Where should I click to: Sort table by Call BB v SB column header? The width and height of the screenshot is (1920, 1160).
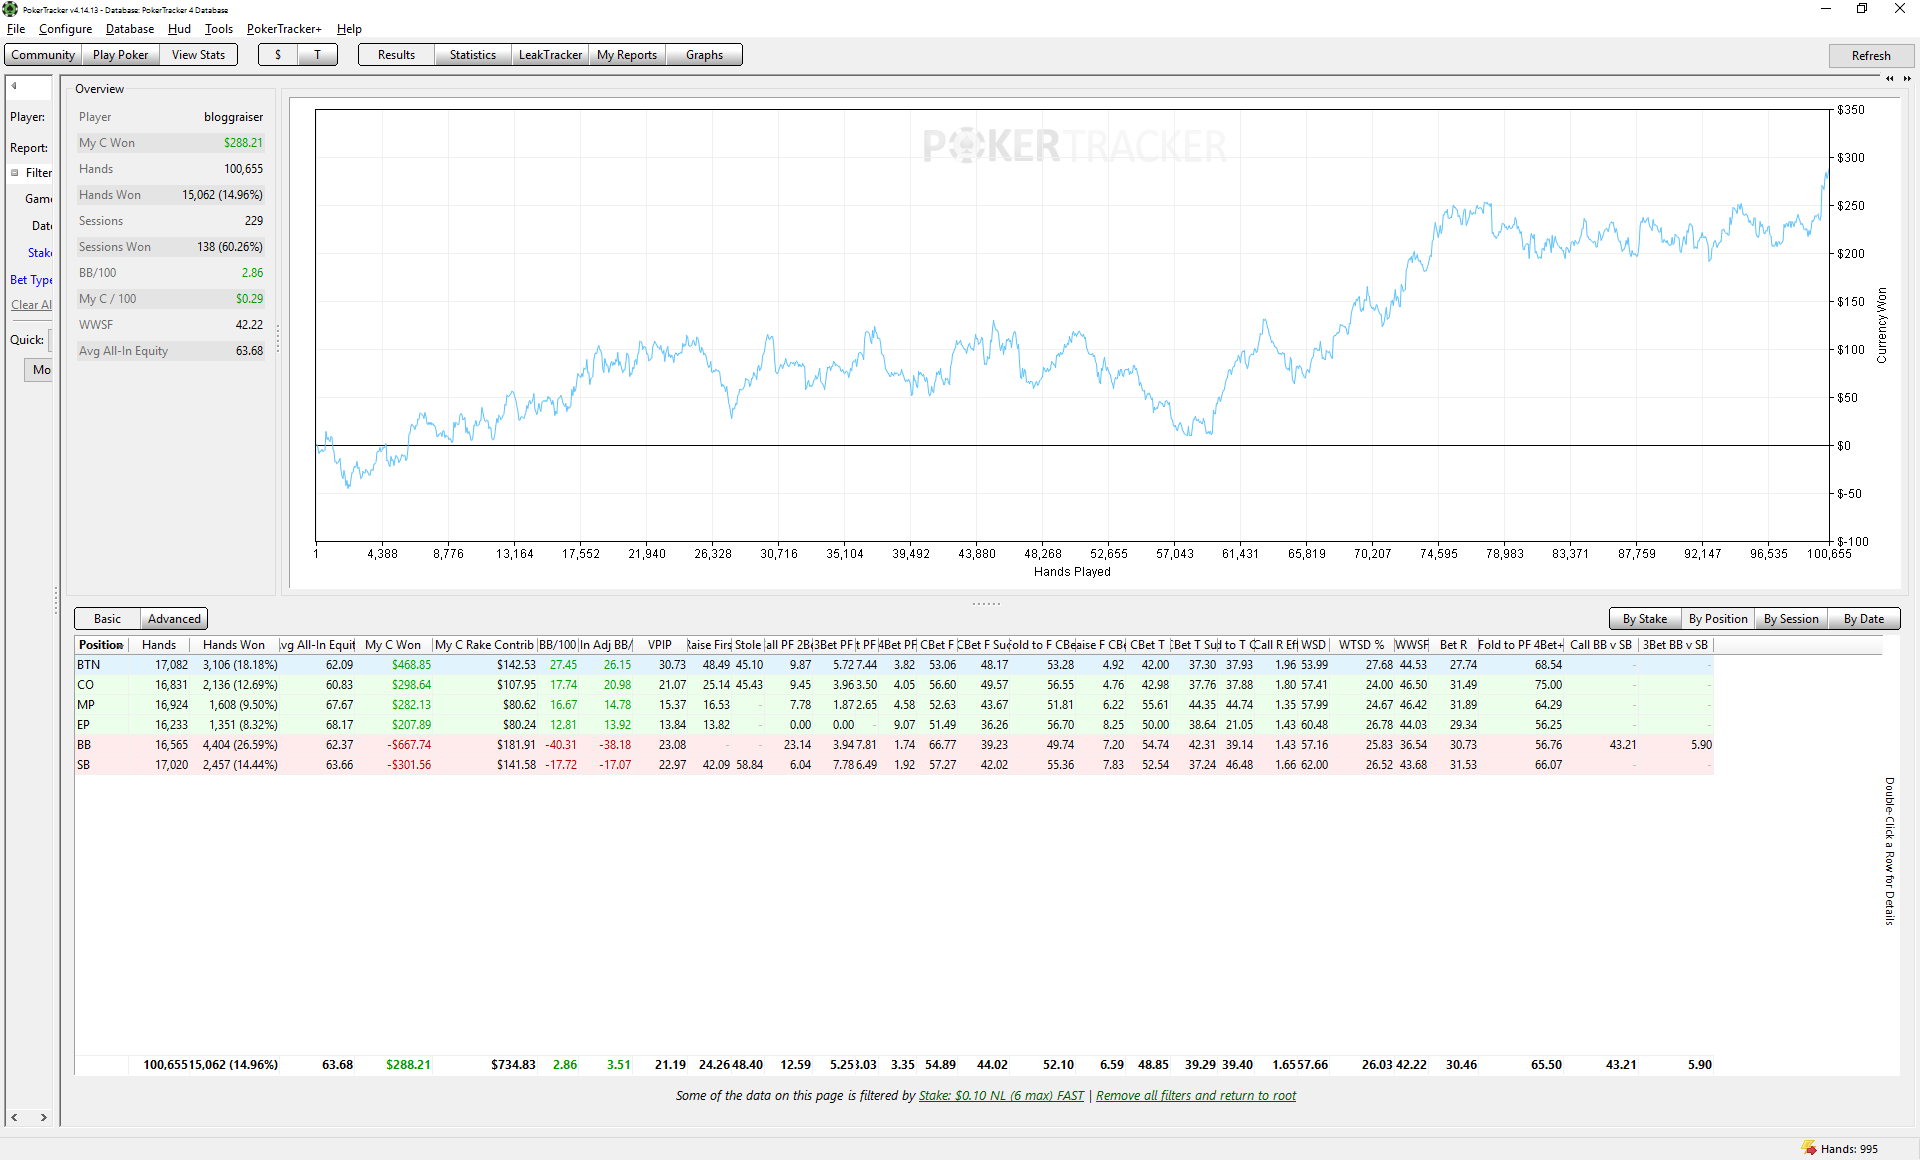pos(1601,645)
